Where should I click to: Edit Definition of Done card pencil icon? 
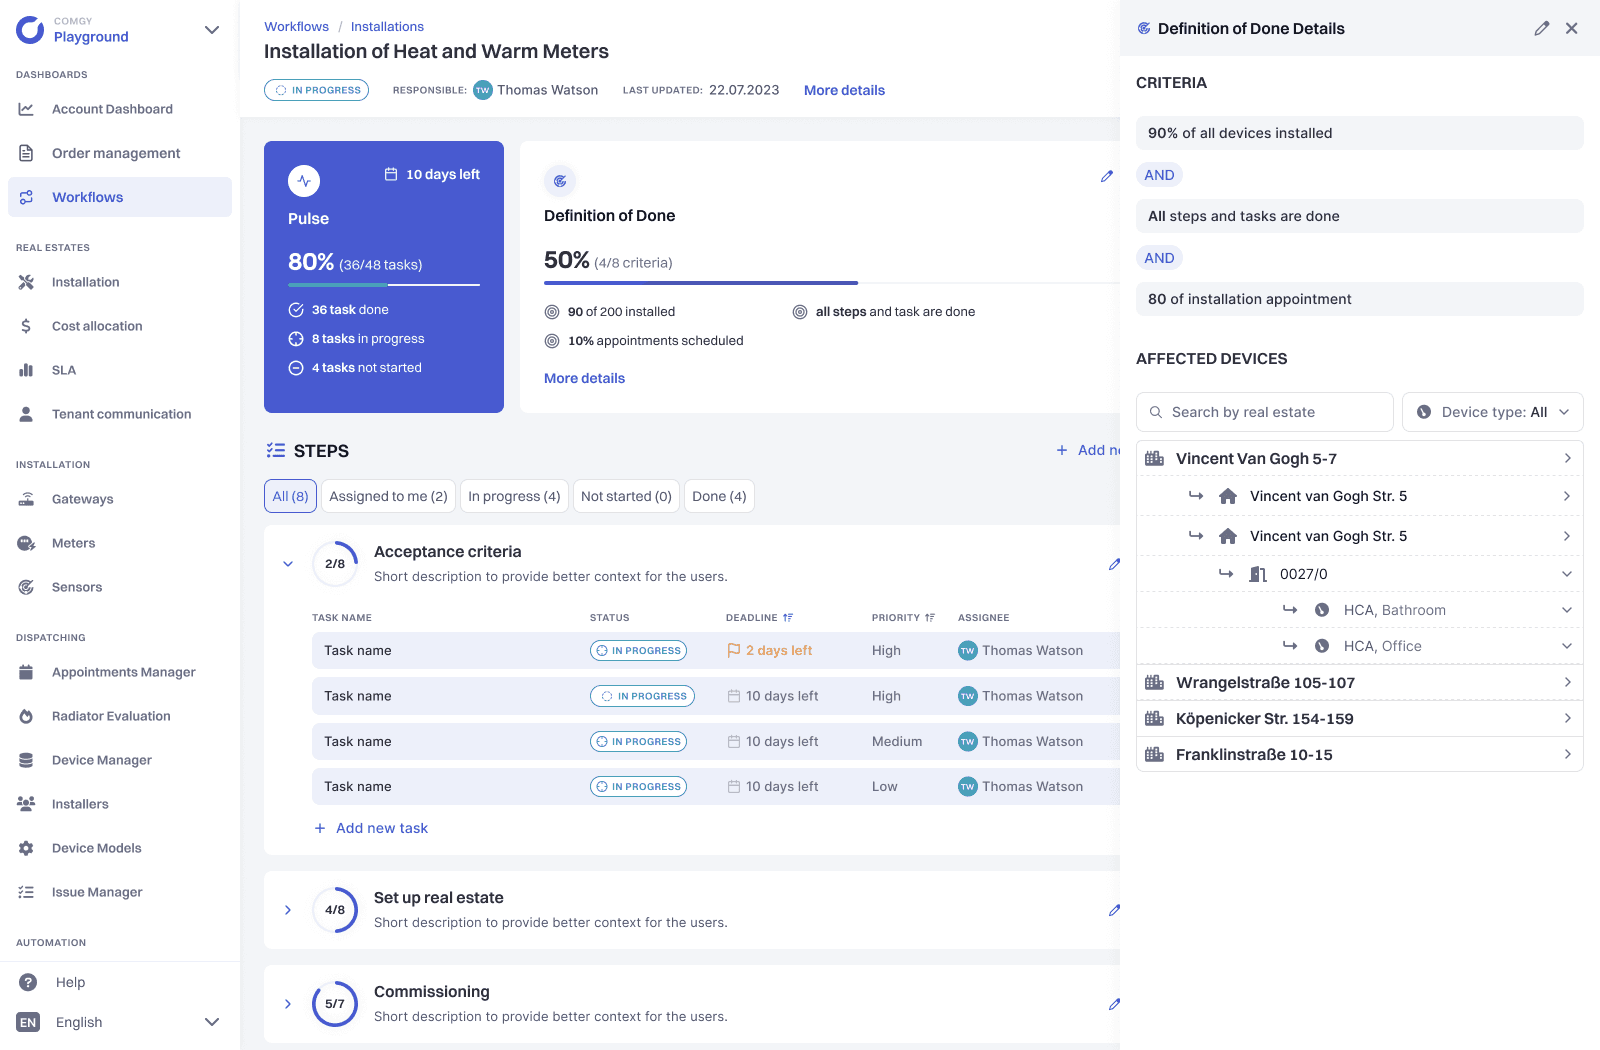pyautogui.click(x=1107, y=176)
